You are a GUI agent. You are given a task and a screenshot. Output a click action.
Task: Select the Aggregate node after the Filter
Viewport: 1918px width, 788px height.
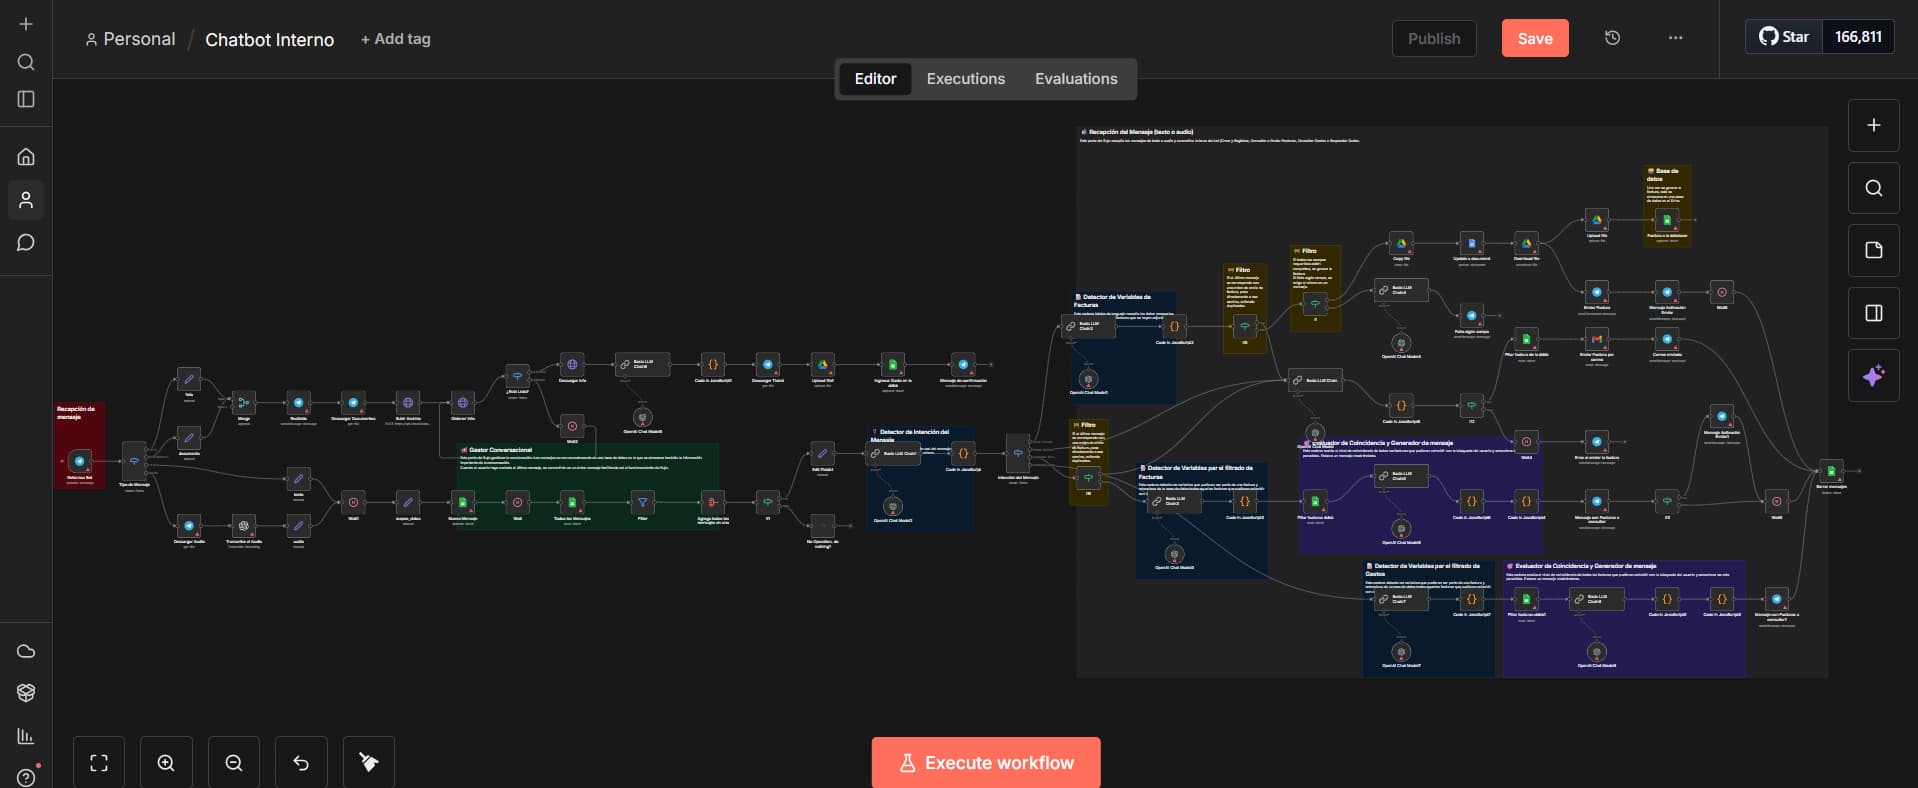click(713, 502)
